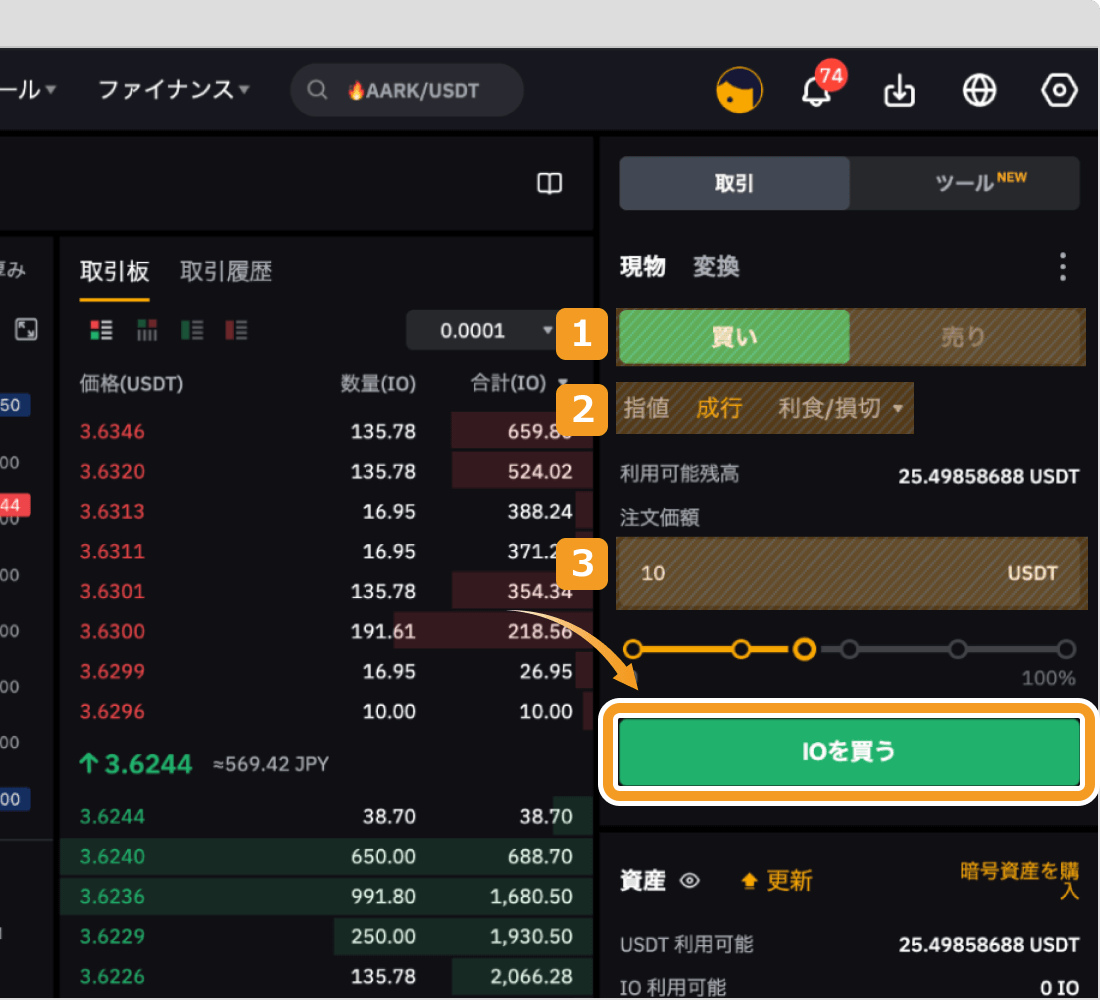1100x1000 pixels.
Task: Click the 注文価額 amount input with 10
Action: pyautogui.click(x=852, y=573)
